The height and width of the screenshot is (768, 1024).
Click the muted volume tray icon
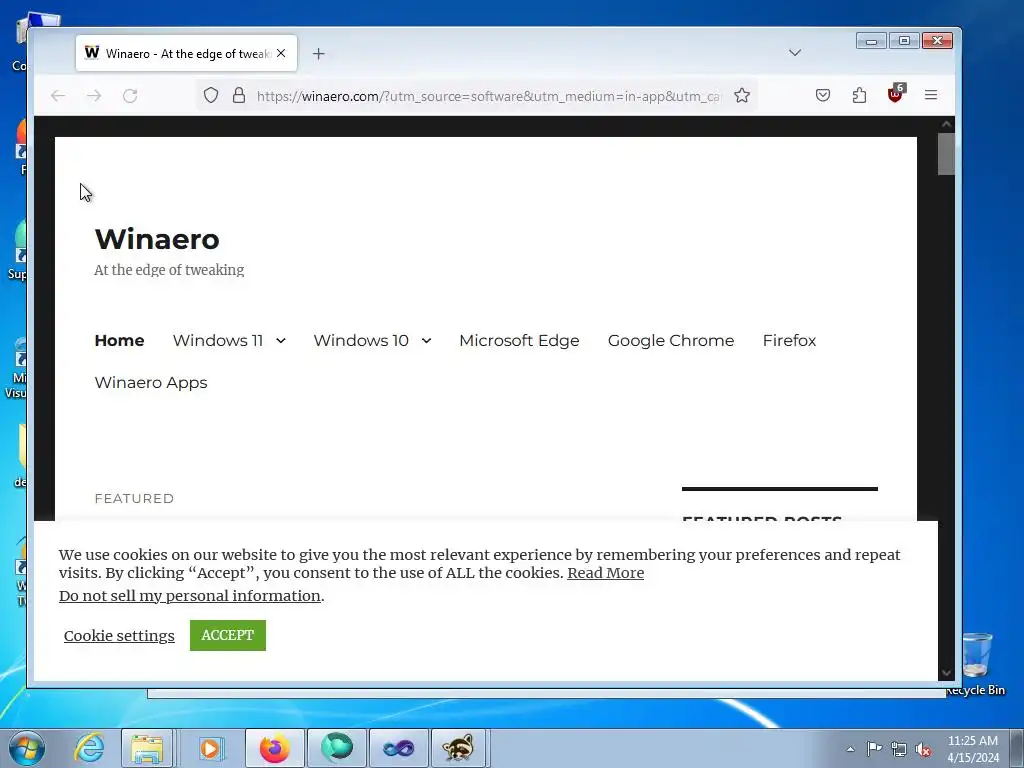(923, 749)
